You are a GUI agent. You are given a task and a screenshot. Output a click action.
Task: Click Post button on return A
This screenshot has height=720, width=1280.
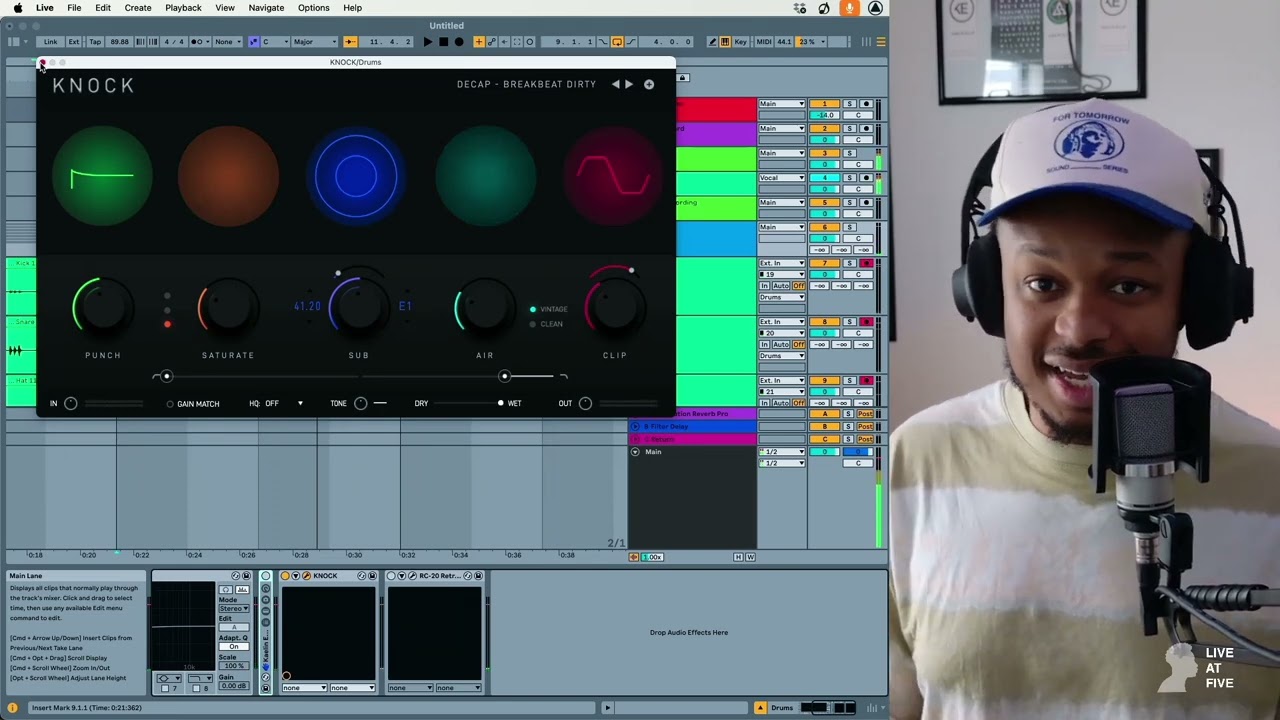[x=866, y=414]
